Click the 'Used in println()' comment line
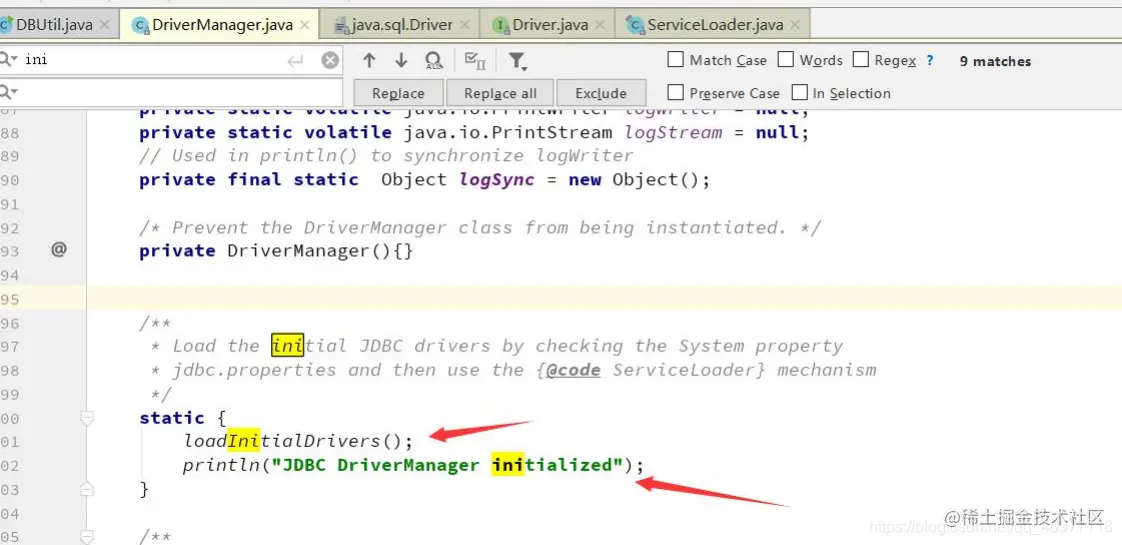 click(386, 156)
